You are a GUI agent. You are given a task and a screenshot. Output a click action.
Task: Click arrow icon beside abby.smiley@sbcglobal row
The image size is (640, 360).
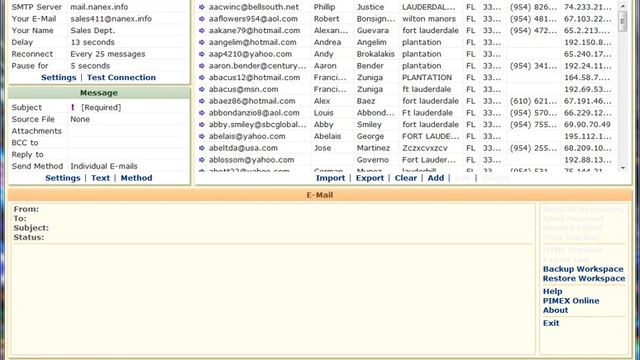tap(202, 124)
